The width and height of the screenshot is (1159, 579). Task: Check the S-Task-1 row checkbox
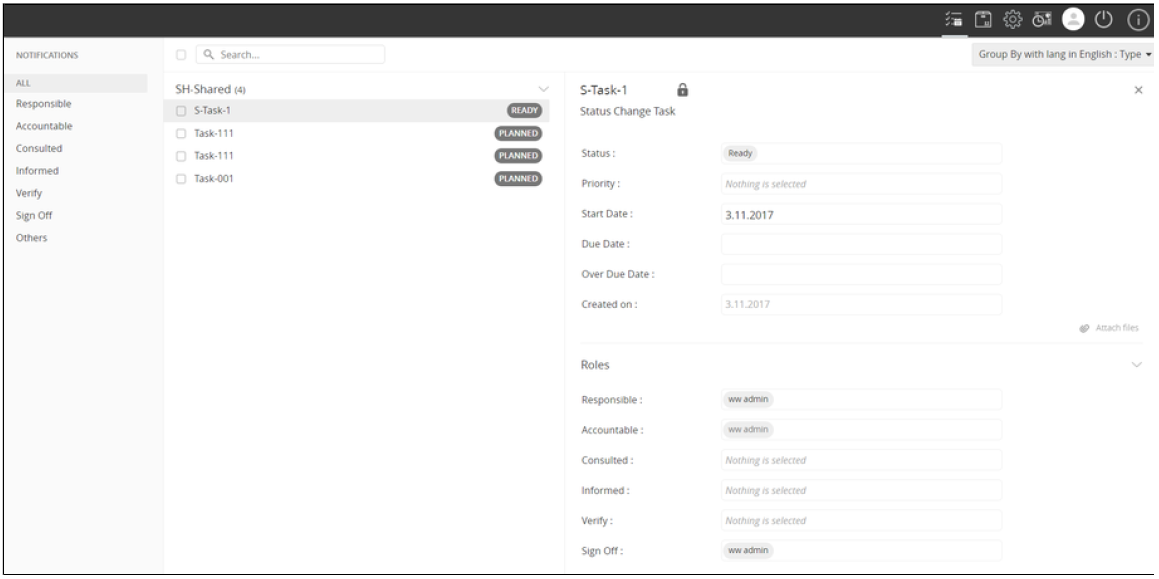[181, 111]
